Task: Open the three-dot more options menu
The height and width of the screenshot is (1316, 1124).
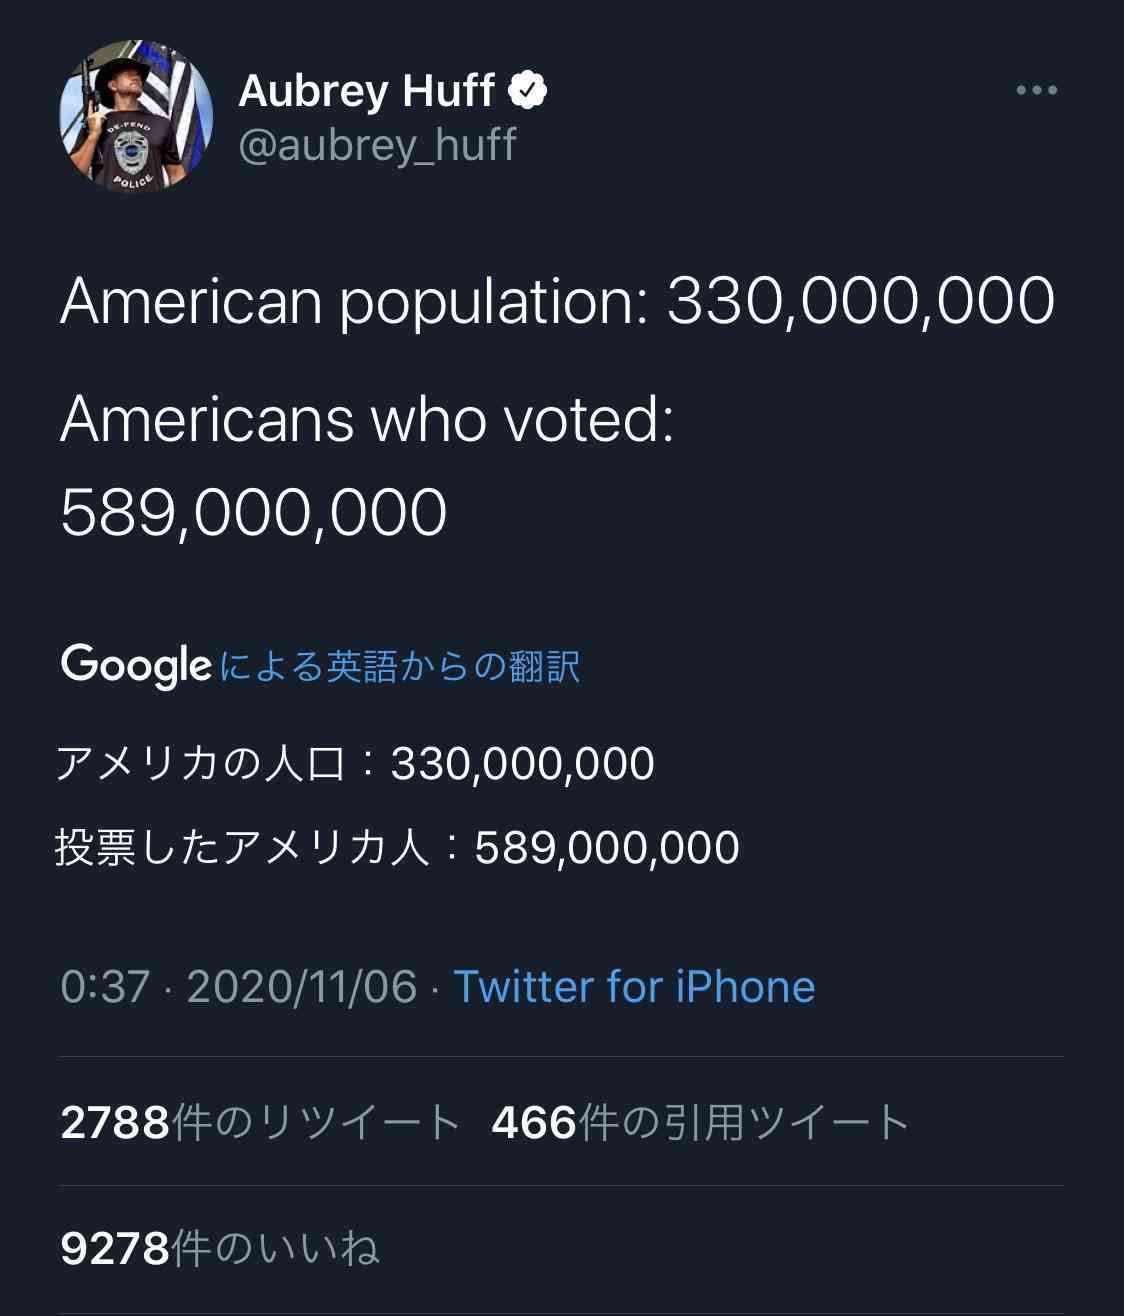Action: [1037, 91]
